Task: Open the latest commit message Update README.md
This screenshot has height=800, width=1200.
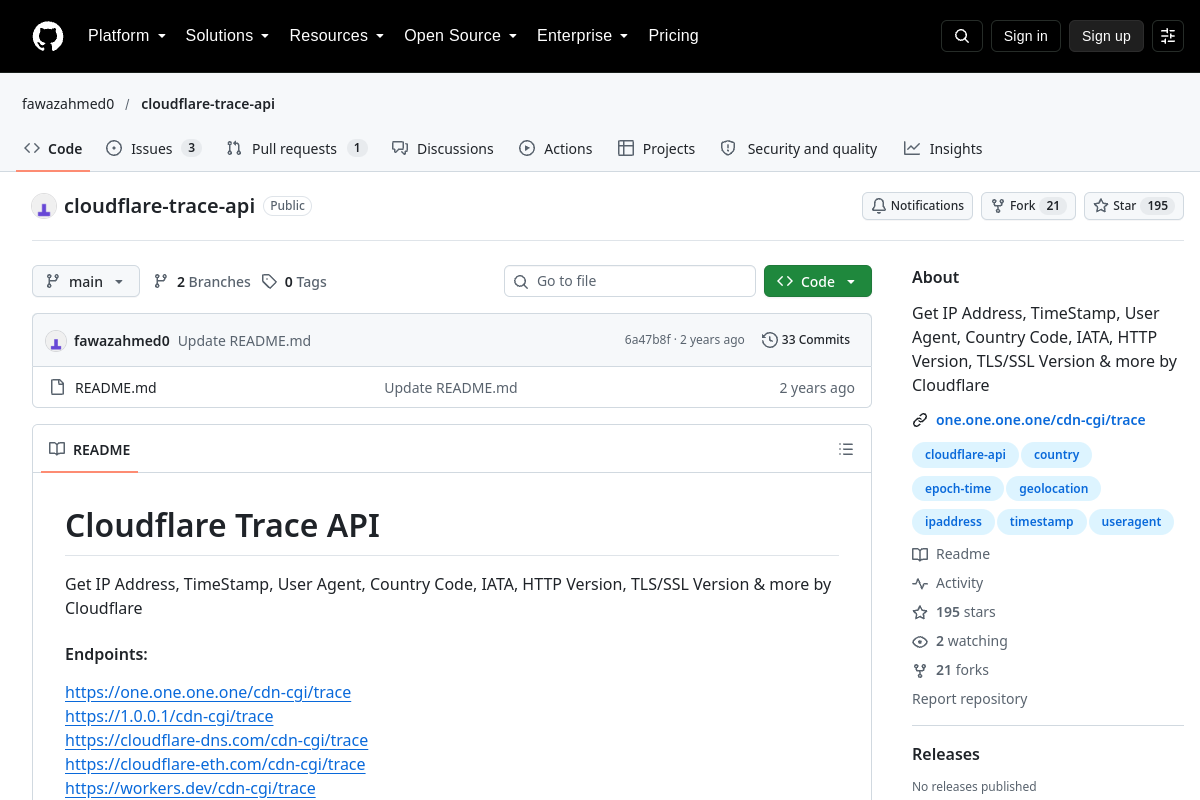Action: (x=244, y=340)
